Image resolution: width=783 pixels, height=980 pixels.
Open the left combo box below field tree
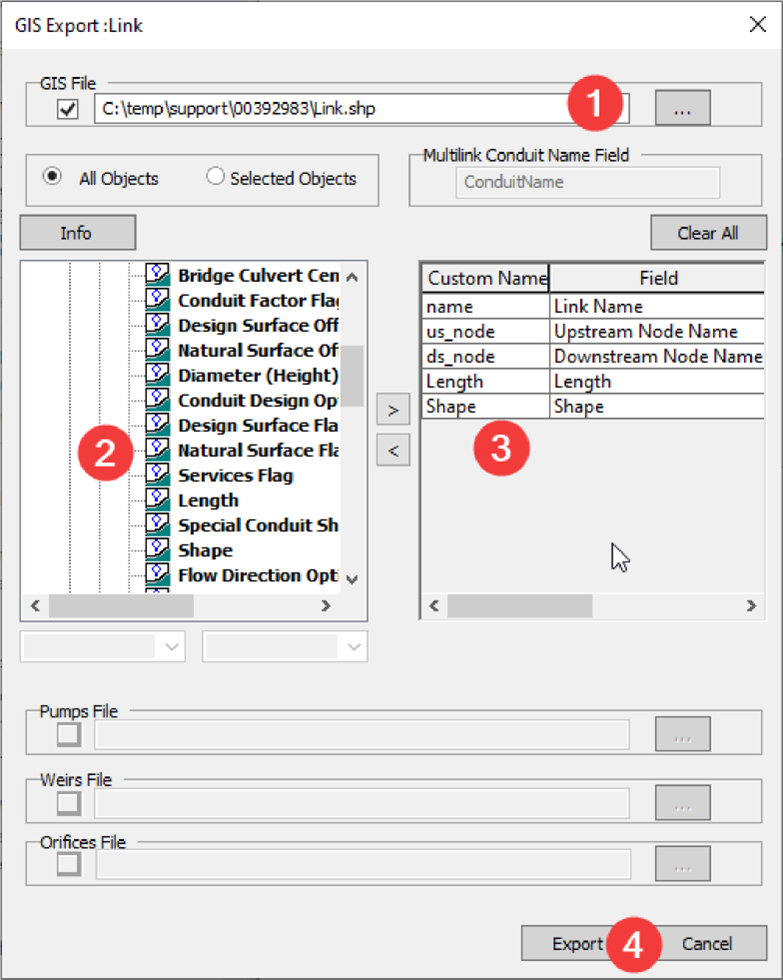pos(103,647)
